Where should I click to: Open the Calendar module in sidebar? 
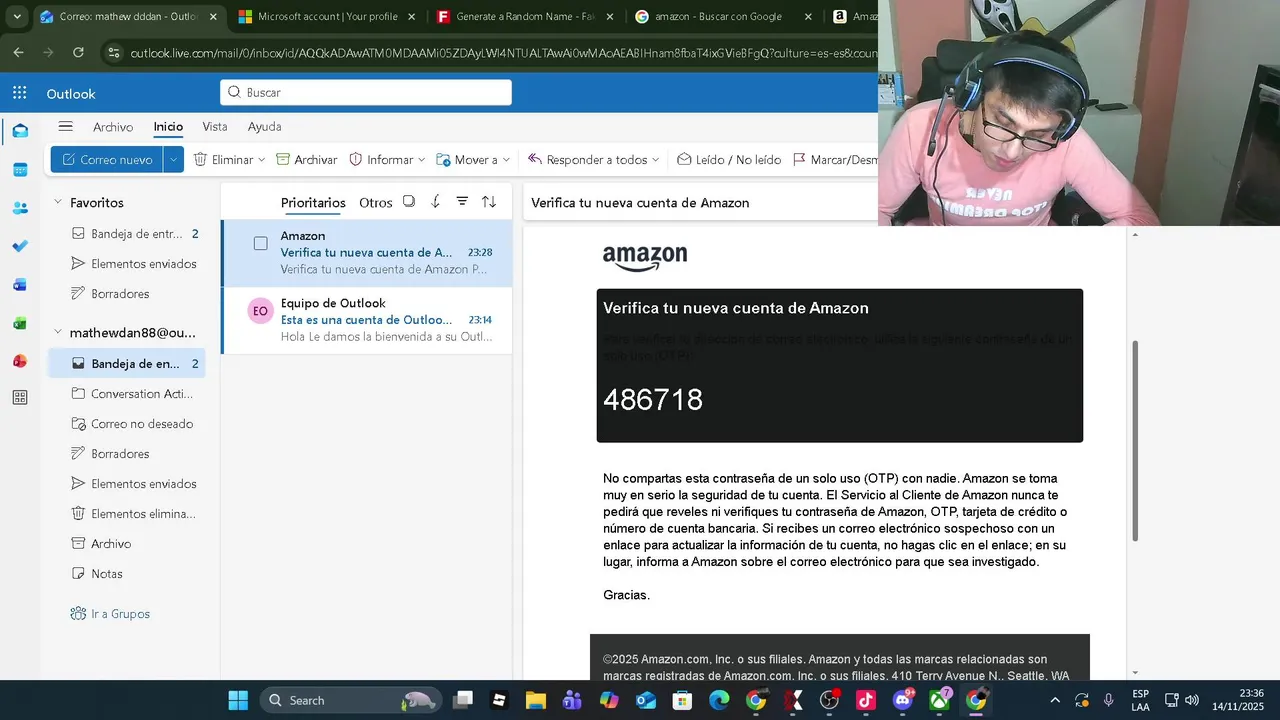tap(20, 170)
